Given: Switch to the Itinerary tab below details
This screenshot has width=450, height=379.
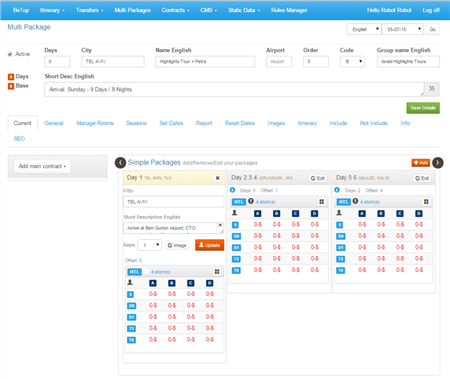Looking at the screenshot, I should (307, 123).
